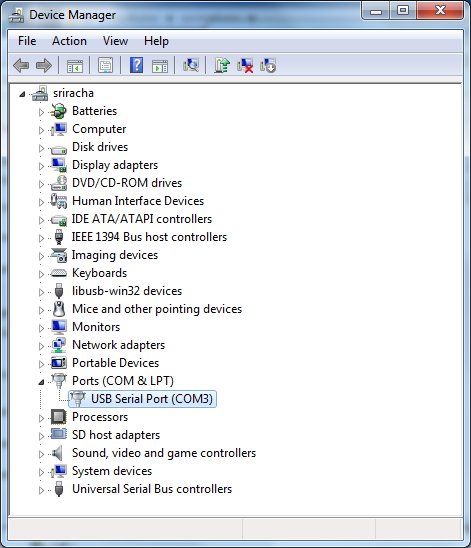
Task: Click the Forward arrow in toolbar
Action: [x=44, y=65]
